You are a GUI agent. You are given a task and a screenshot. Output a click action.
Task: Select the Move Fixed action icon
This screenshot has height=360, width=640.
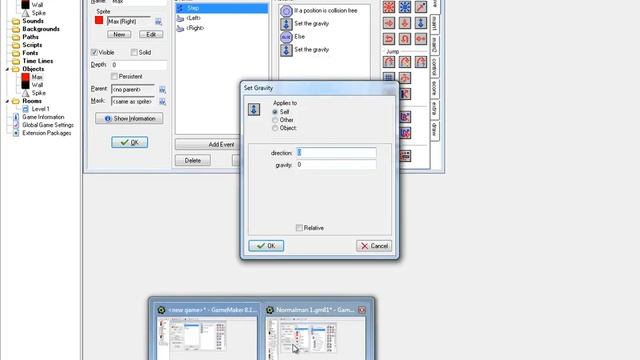click(x=389, y=6)
